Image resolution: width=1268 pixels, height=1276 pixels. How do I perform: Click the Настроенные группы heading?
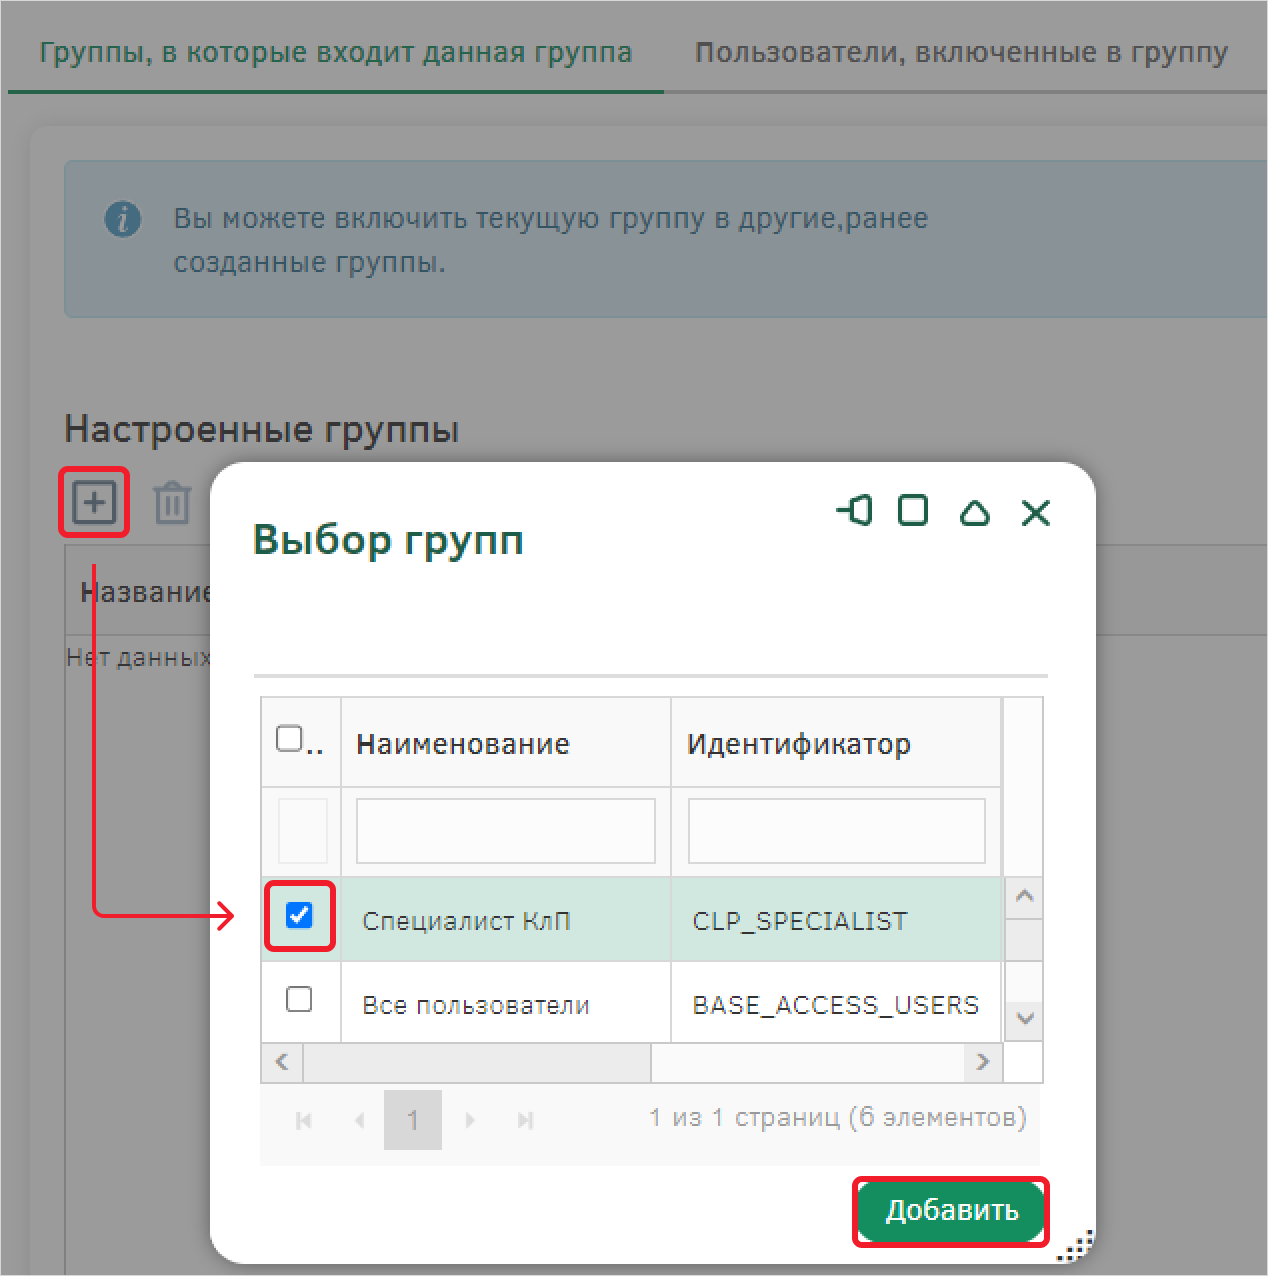tap(262, 430)
